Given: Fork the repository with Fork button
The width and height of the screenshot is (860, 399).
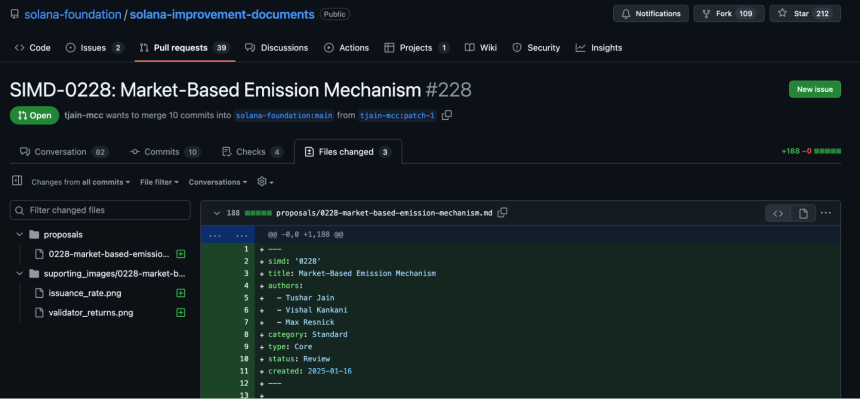Looking at the screenshot, I should click(x=729, y=14).
